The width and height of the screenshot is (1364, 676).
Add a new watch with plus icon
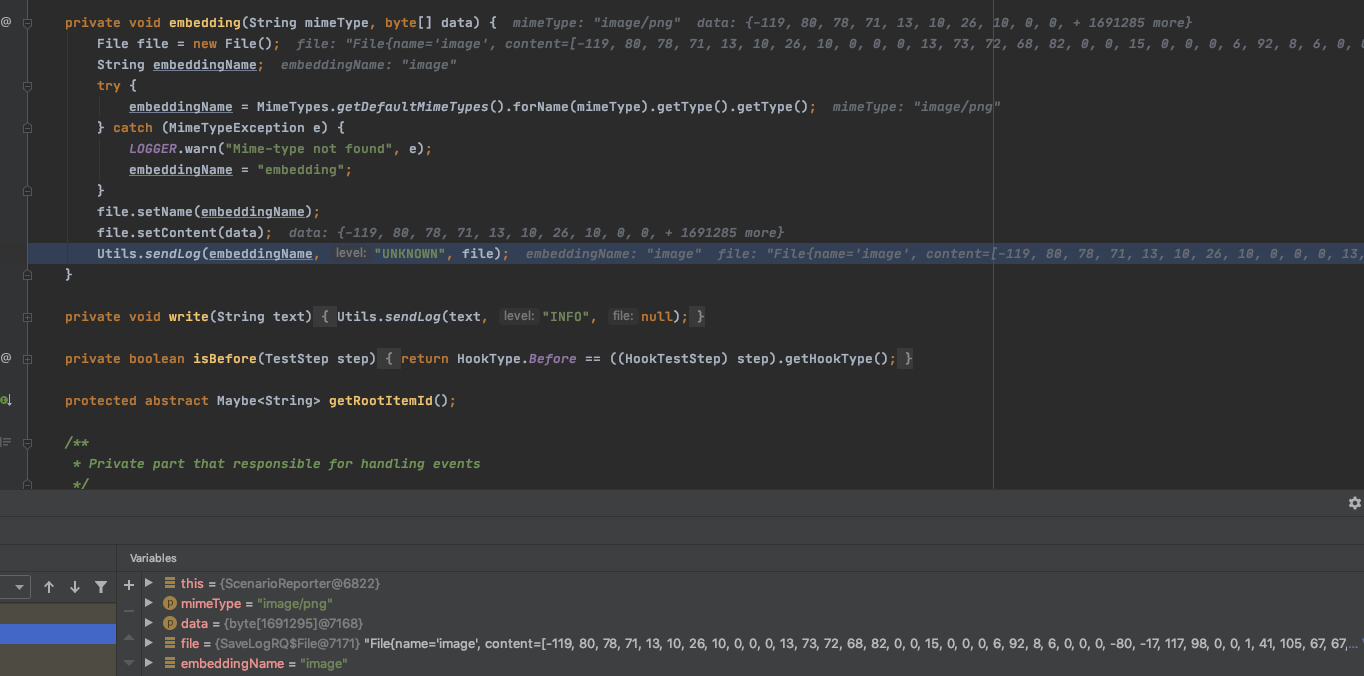coord(128,585)
